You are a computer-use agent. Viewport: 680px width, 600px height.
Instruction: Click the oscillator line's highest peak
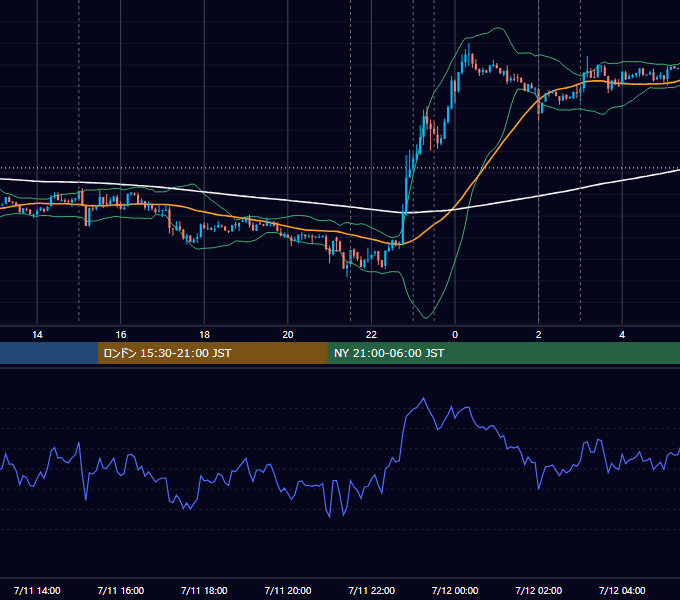(x=424, y=398)
